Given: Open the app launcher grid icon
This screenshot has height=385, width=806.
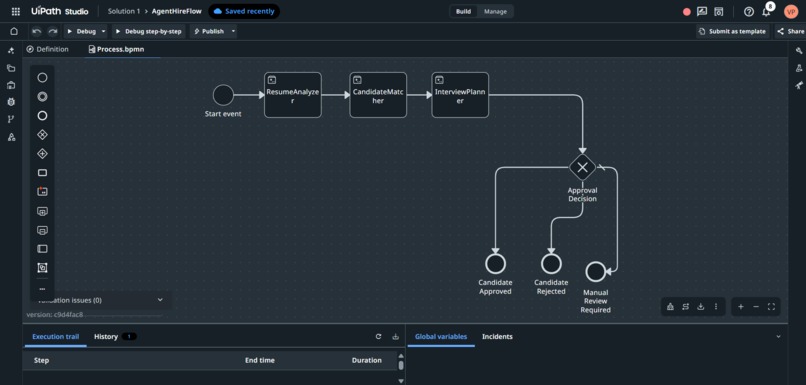Looking at the screenshot, I should pyautogui.click(x=15, y=11).
